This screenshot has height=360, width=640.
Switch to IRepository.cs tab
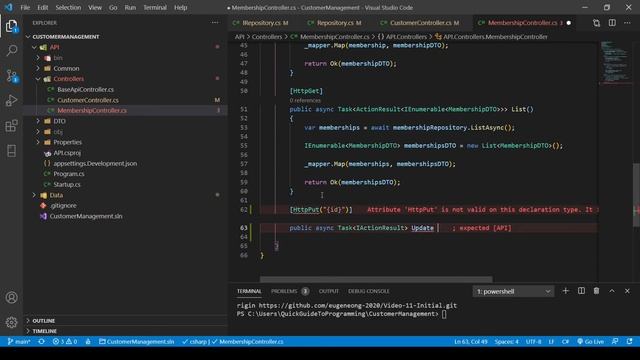click(x=260, y=23)
